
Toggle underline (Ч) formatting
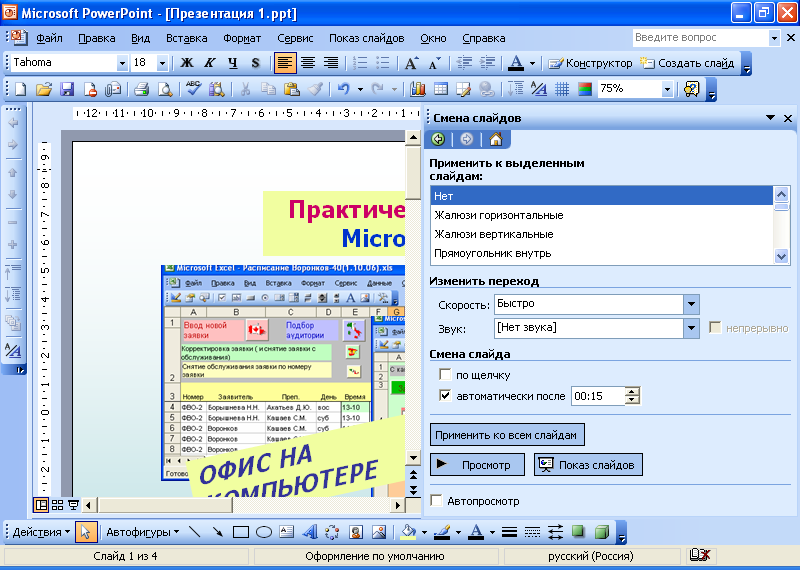point(233,63)
